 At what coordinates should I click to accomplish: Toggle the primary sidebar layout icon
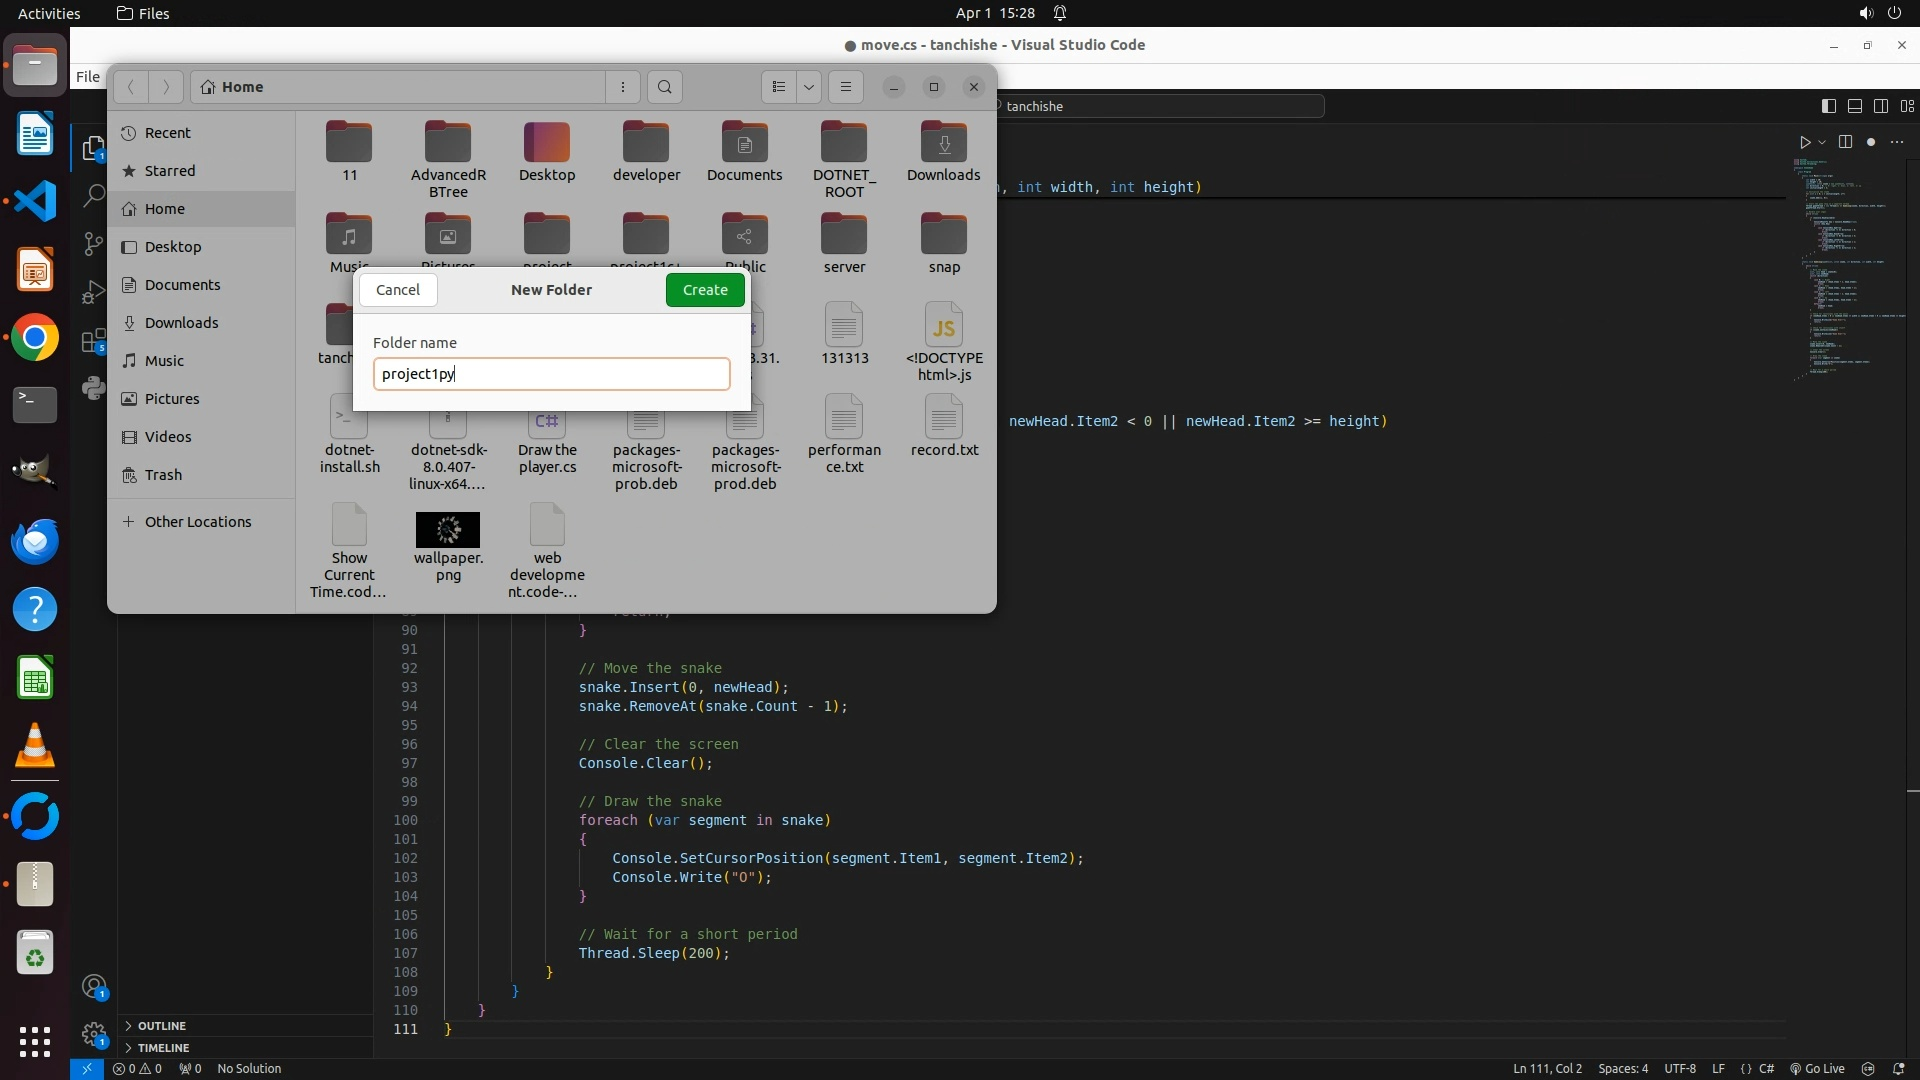(1828, 106)
